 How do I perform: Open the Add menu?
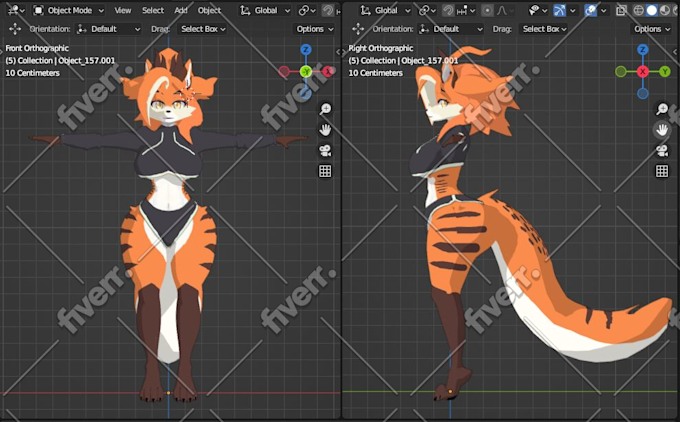(180, 10)
